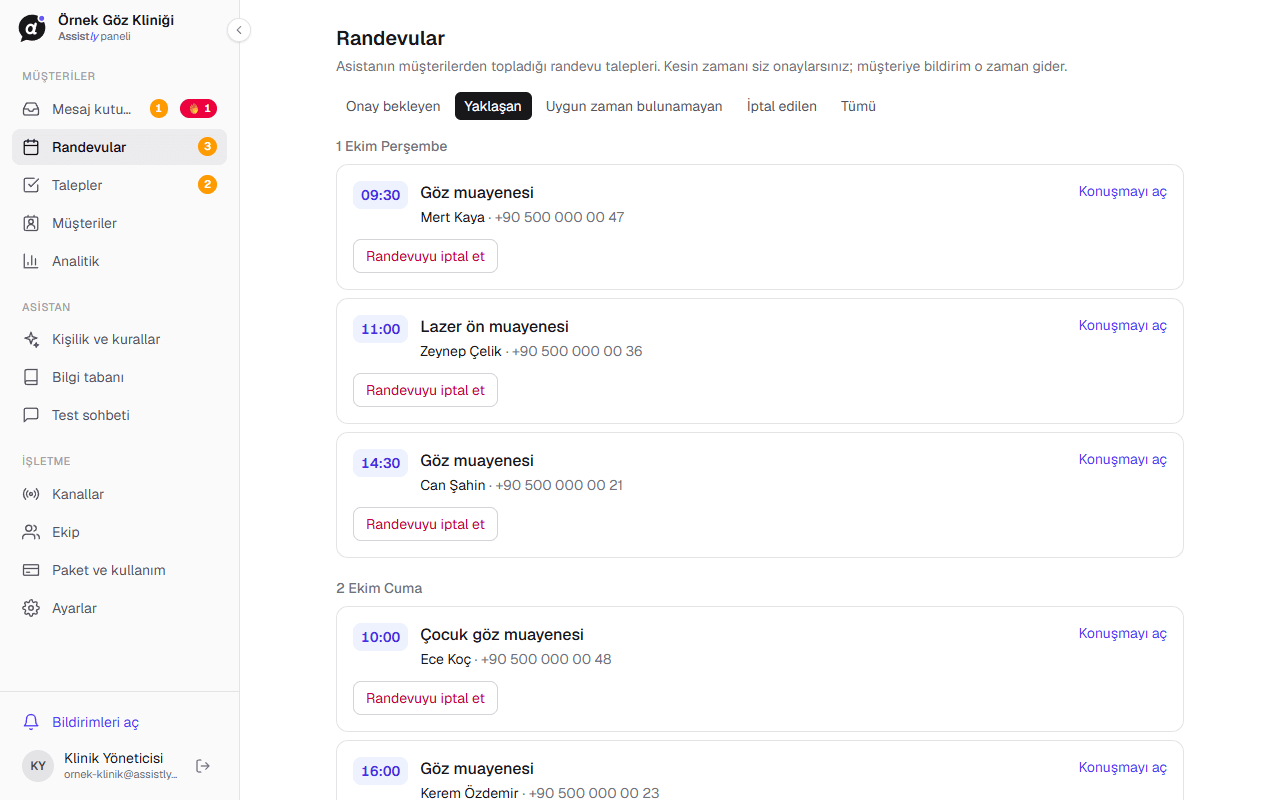The height and width of the screenshot is (800, 1280).
Task: Switch to the İptal edilen tab
Action: [782, 106]
